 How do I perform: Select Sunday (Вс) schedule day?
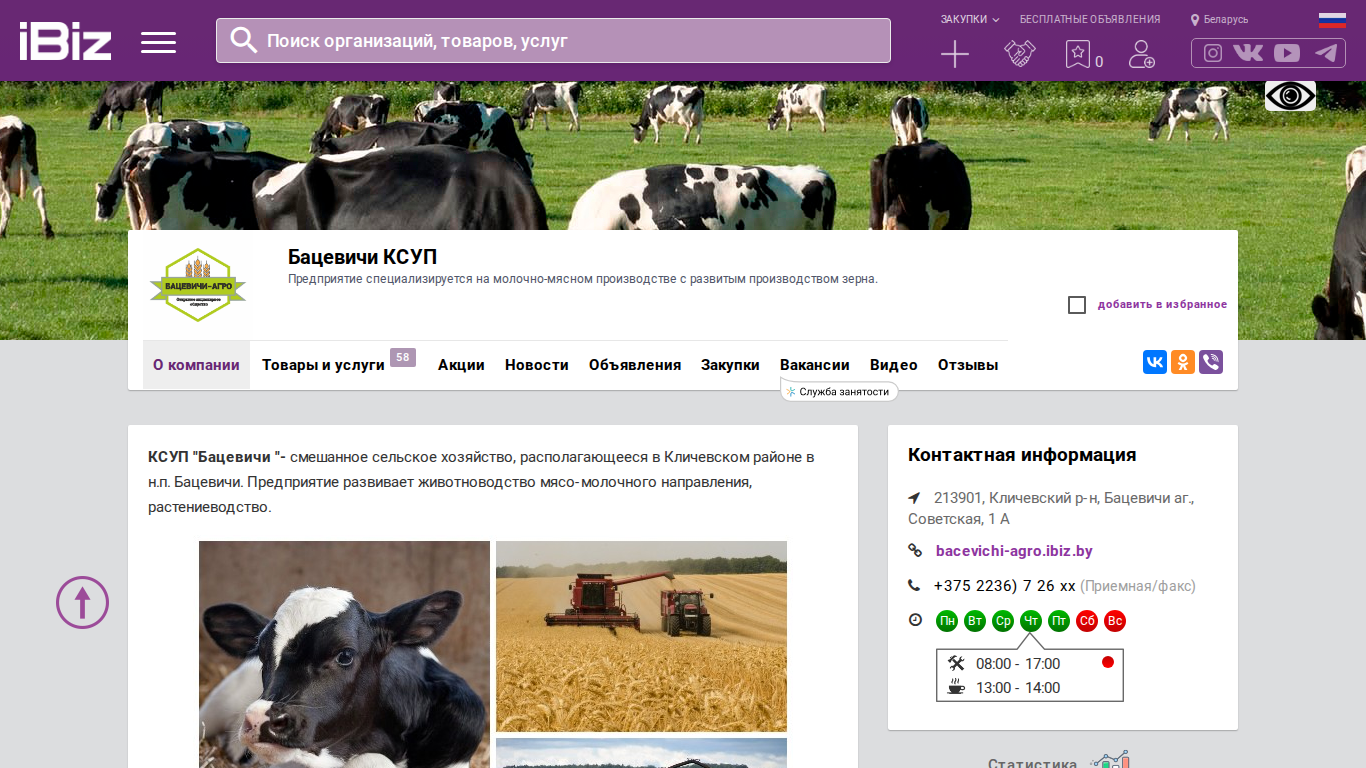pyautogui.click(x=1115, y=621)
